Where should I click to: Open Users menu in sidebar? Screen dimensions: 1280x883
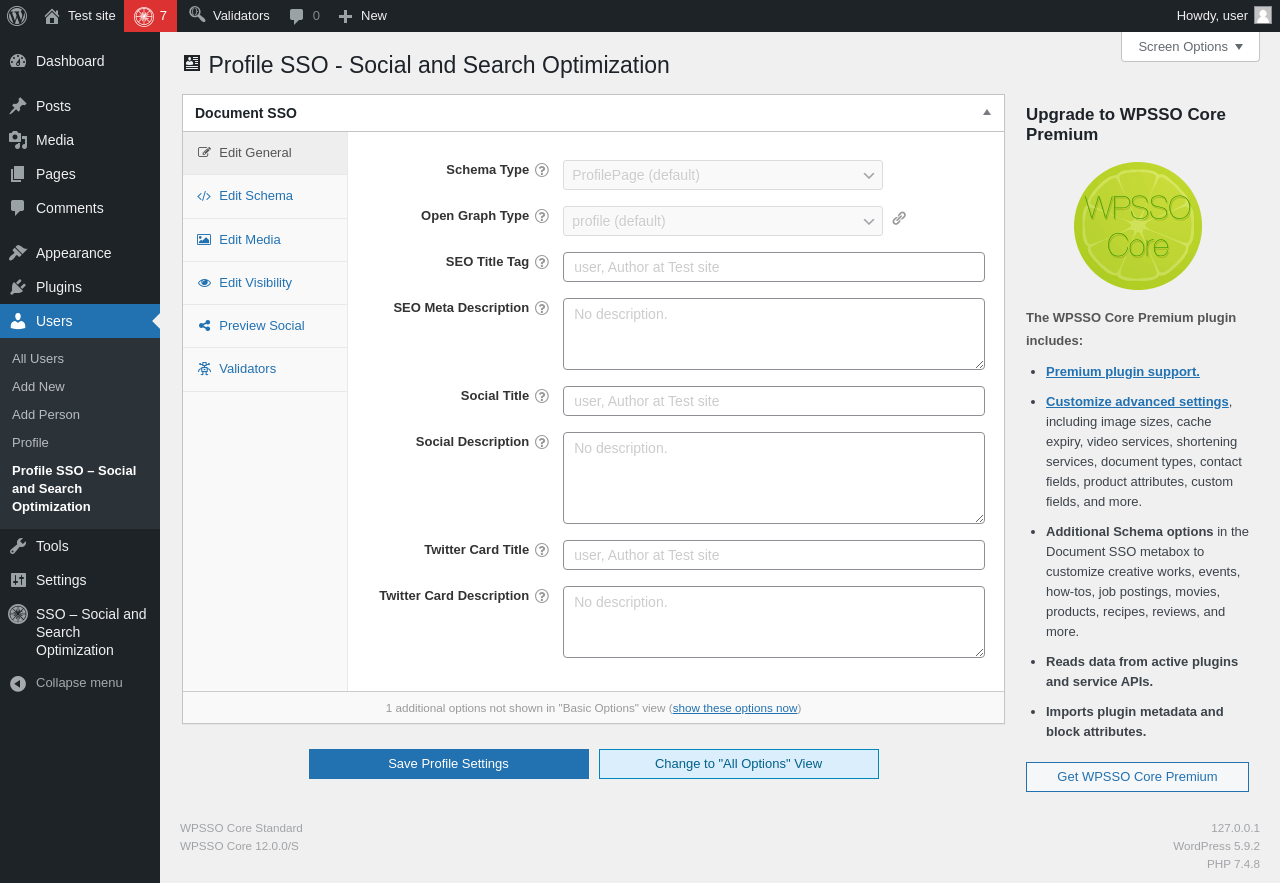coord(80,321)
